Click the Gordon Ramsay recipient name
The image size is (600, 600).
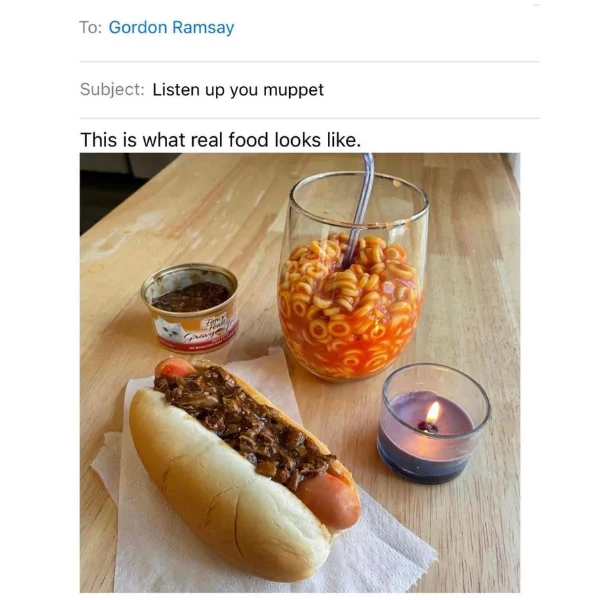point(171,28)
